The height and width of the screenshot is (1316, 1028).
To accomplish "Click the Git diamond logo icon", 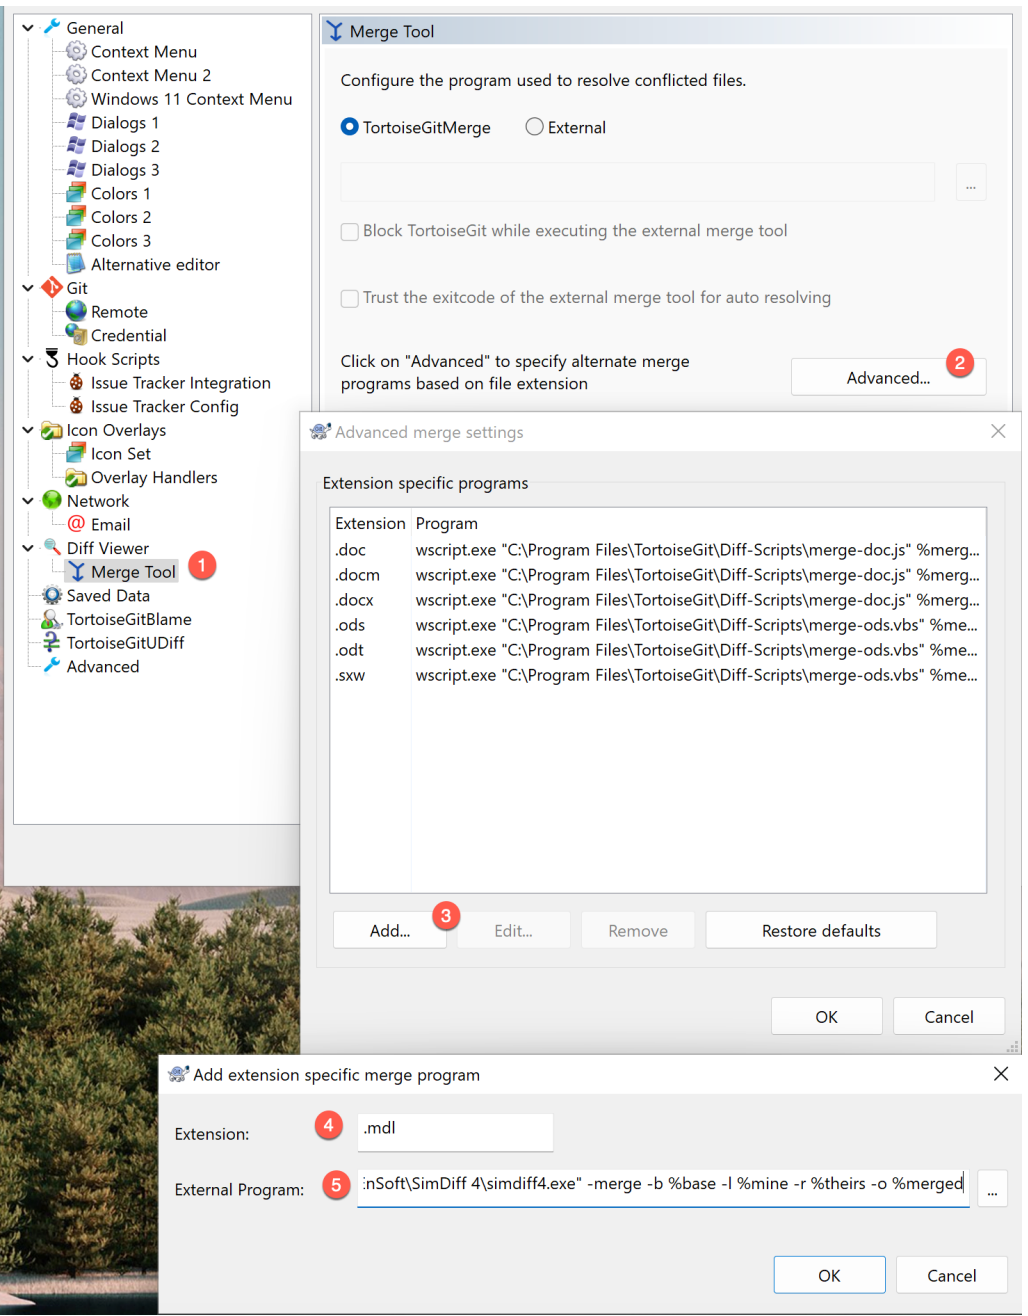I will point(52,288).
